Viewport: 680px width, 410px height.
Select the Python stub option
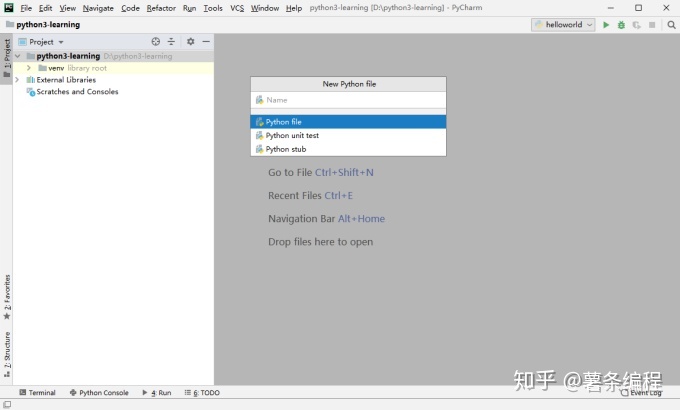pos(348,149)
